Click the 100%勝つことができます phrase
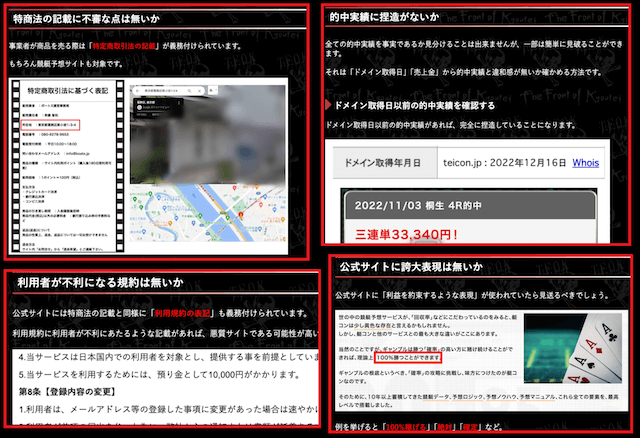Screen dimensions: 640x438 (408, 358)
